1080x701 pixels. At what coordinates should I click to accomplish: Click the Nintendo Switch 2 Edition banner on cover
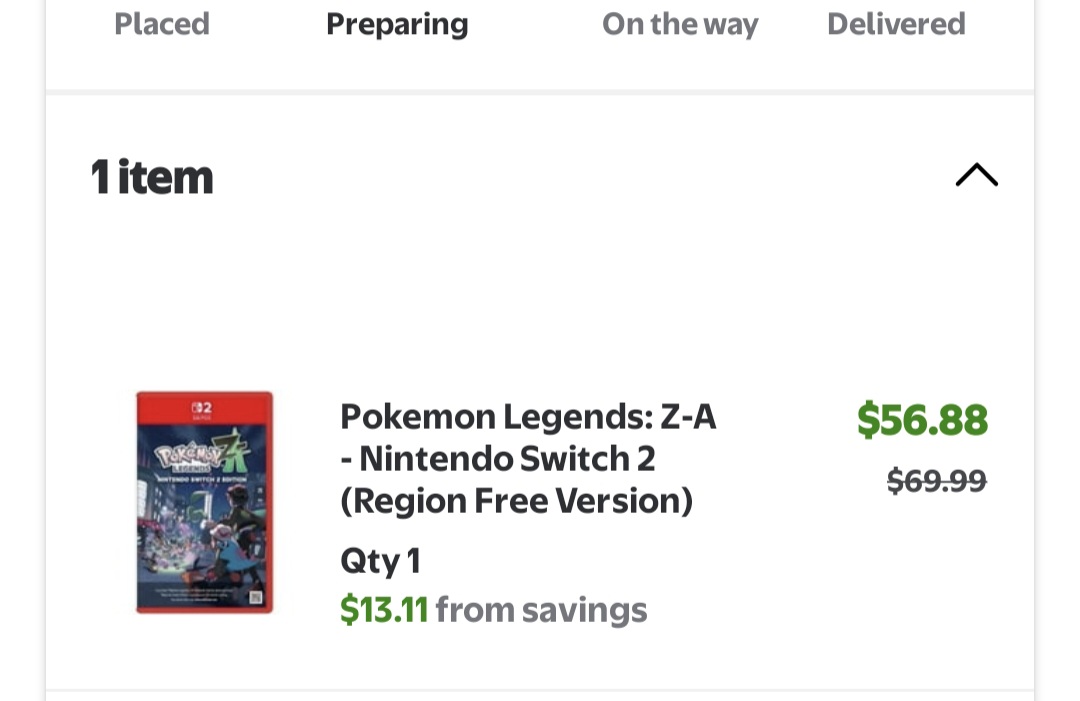click(202, 478)
